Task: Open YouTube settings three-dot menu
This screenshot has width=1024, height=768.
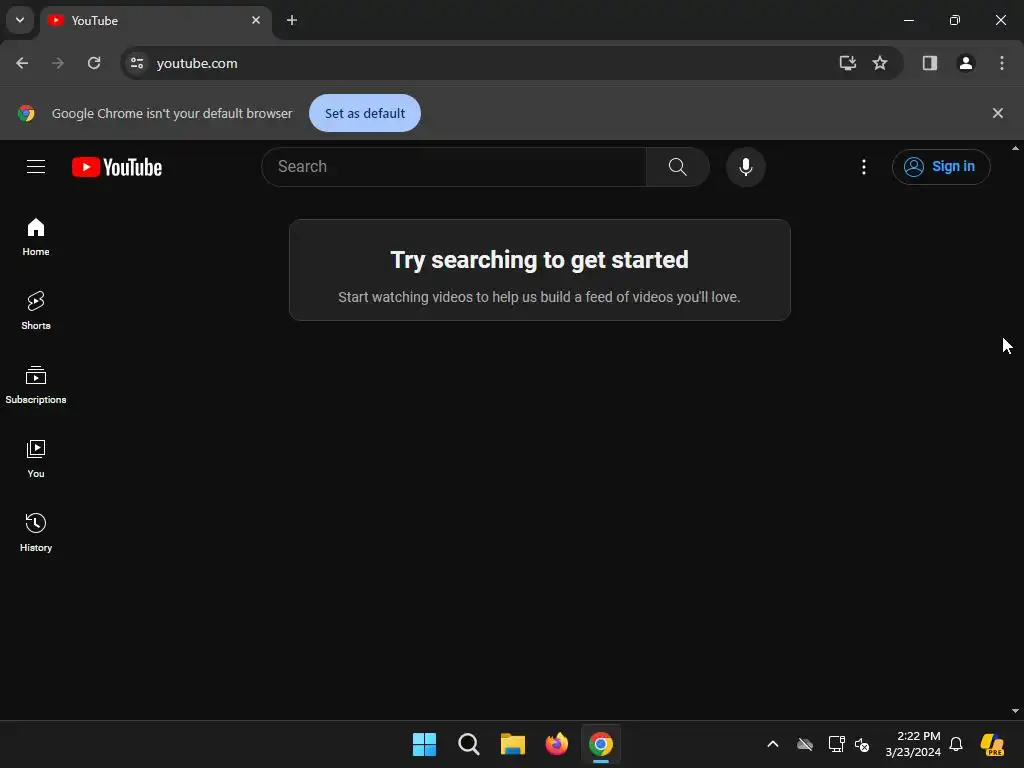Action: (863, 167)
